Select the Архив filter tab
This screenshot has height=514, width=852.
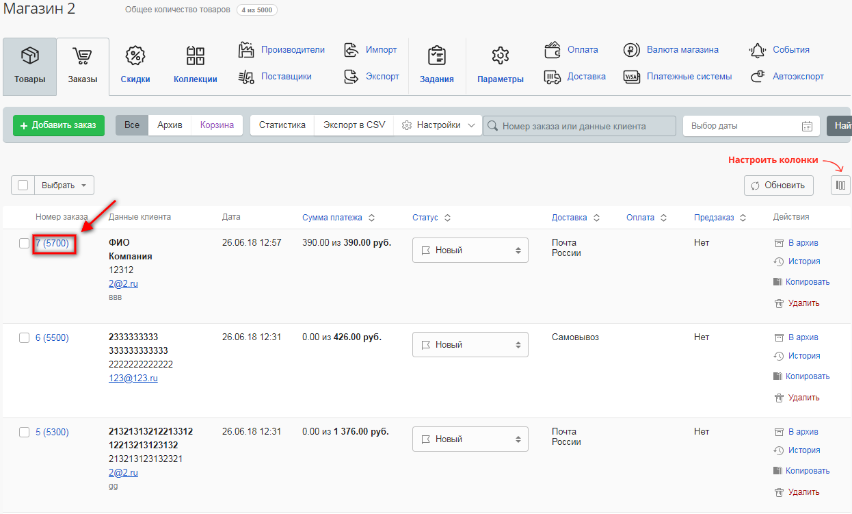point(170,125)
